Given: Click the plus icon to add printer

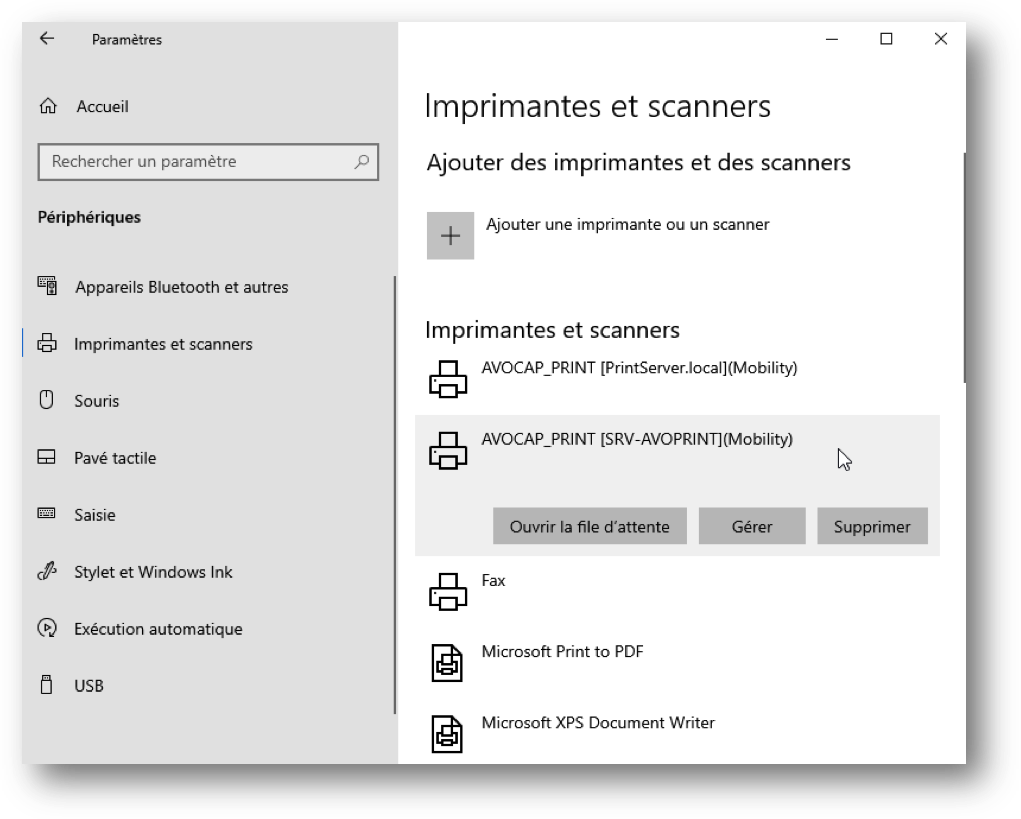Looking at the screenshot, I should point(451,236).
